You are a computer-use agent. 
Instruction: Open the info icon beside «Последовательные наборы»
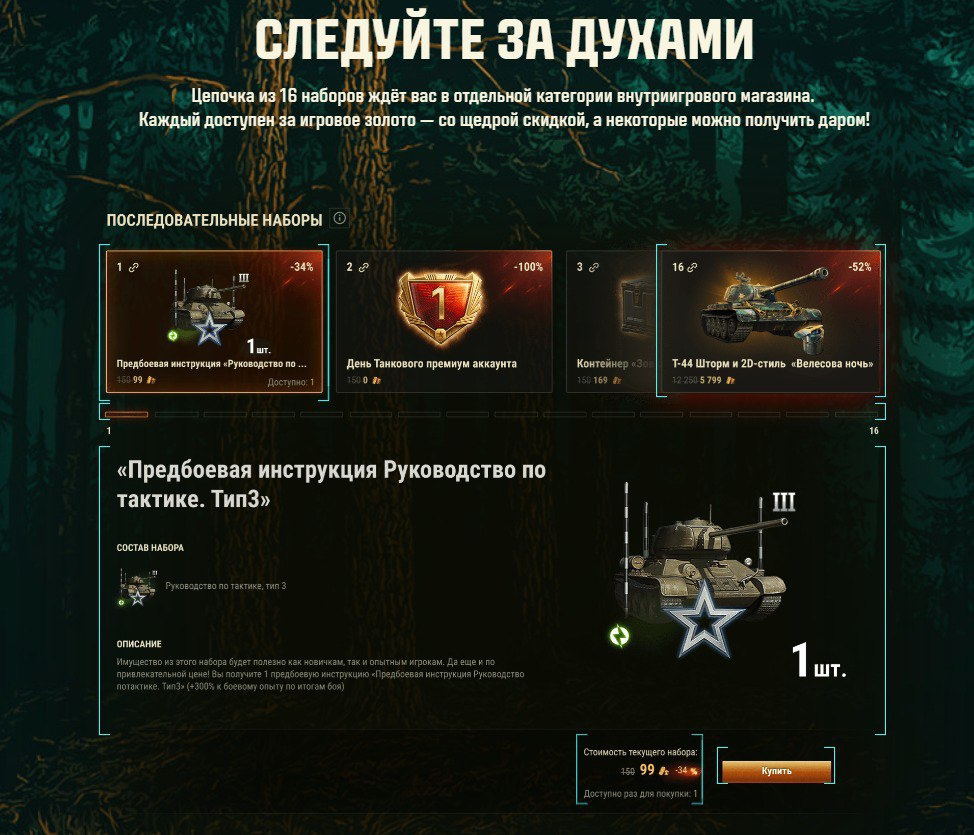(339, 218)
